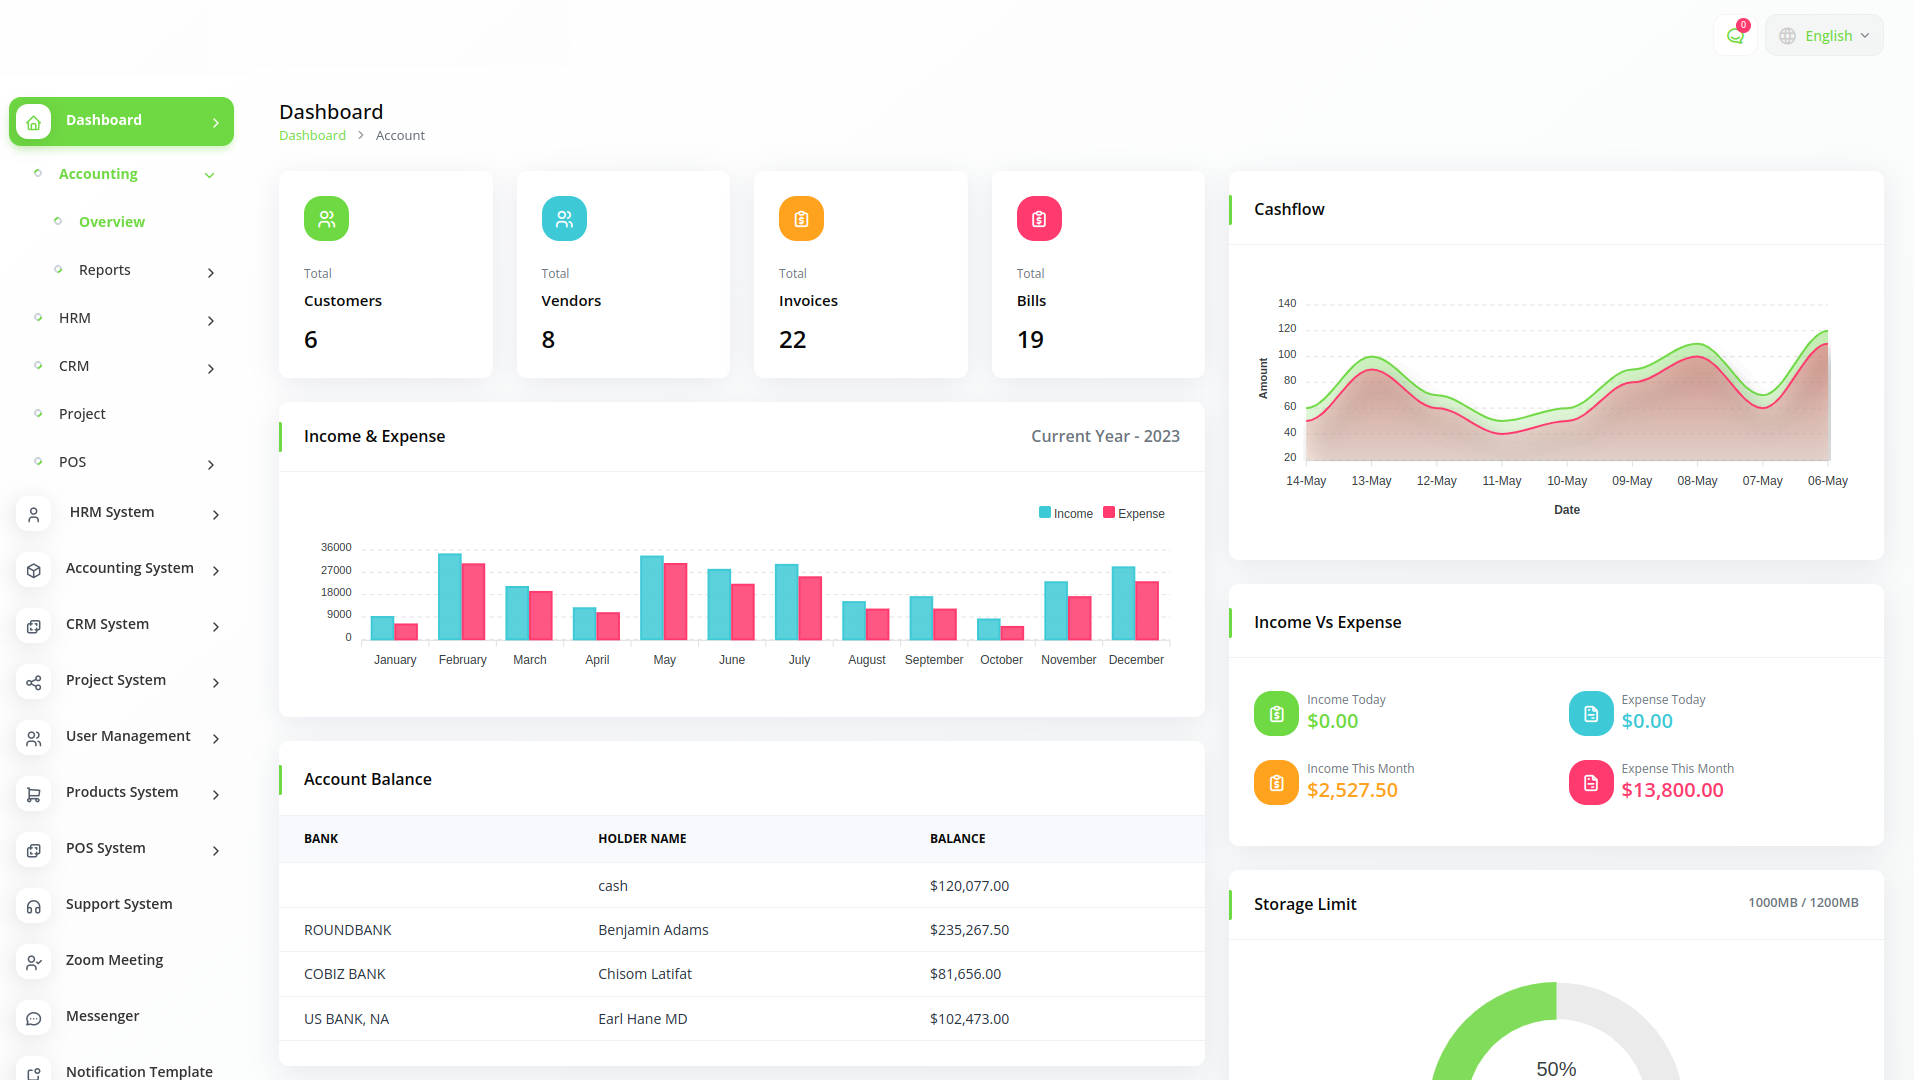This screenshot has height=1080, width=1914.
Task: Click the May income bar in chart
Action: click(652, 598)
